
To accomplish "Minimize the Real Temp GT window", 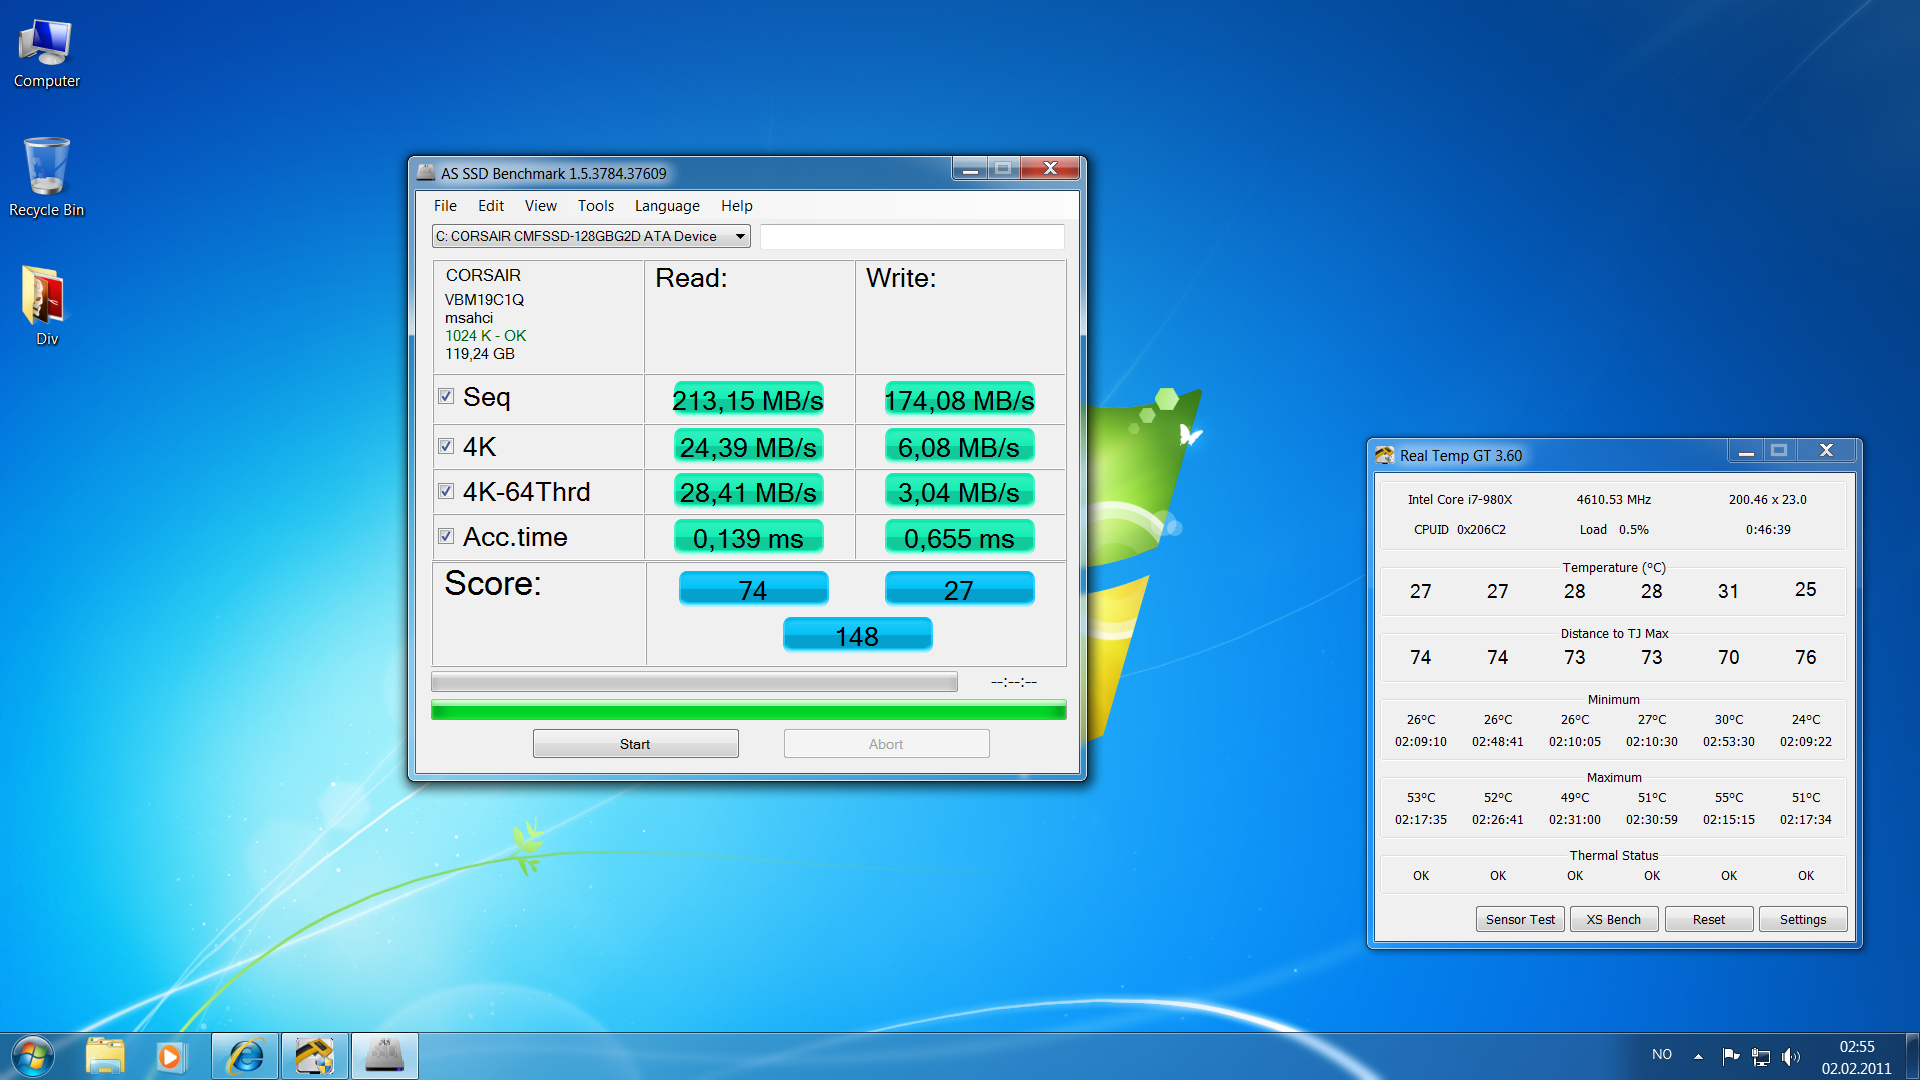I will (1746, 451).
